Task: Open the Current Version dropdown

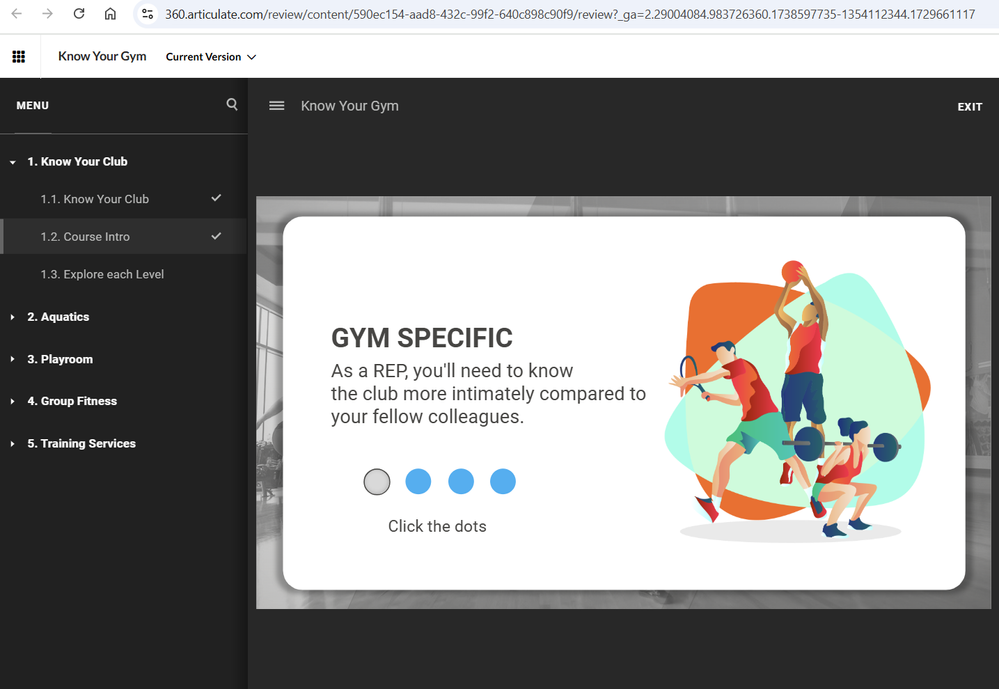Action: coord(211,57)
